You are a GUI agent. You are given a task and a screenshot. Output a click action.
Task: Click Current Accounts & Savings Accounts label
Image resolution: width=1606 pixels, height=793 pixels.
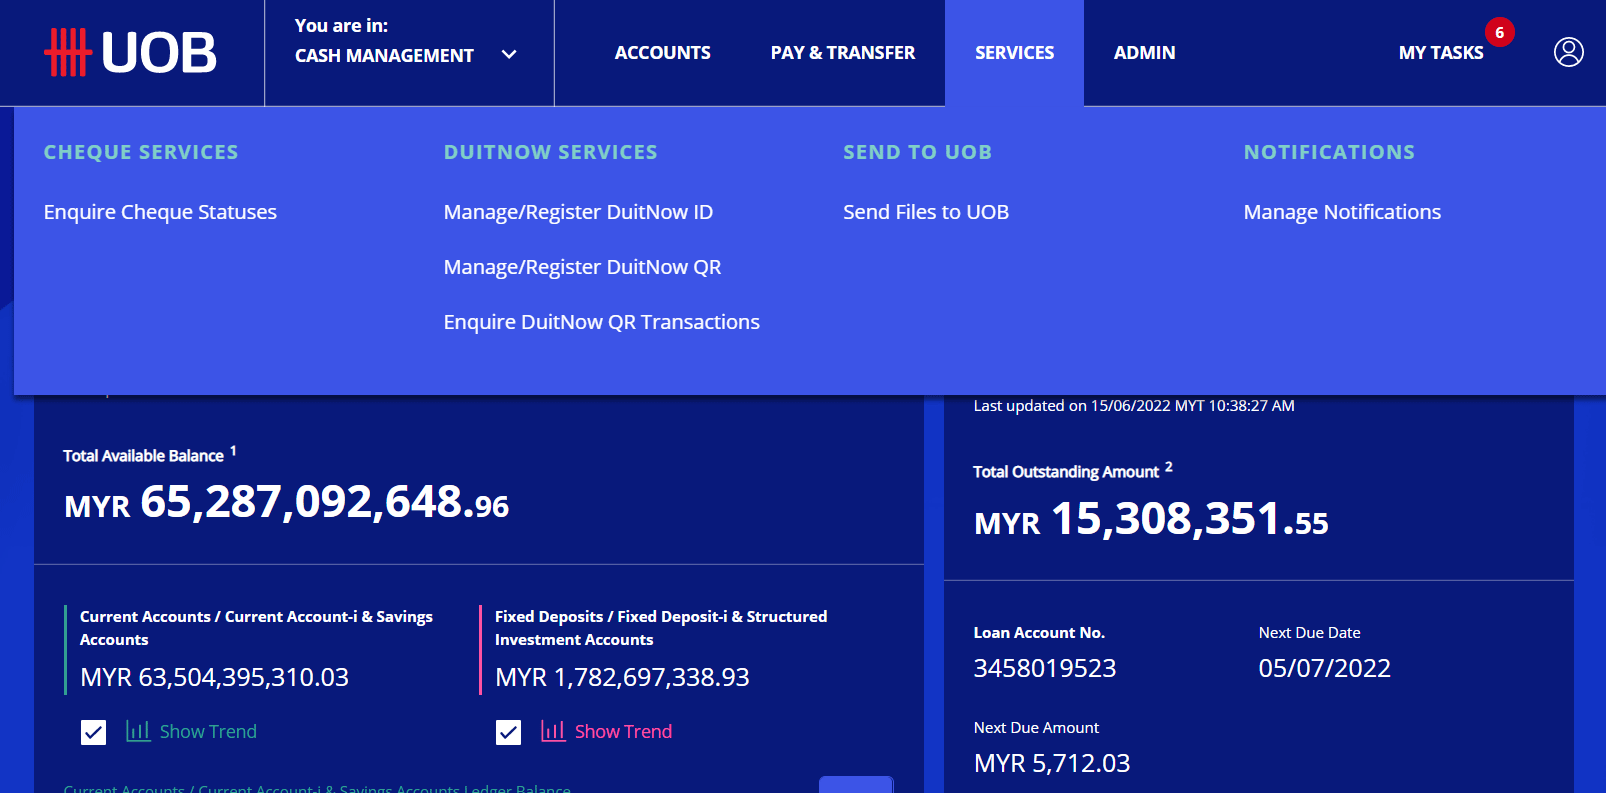256,628
